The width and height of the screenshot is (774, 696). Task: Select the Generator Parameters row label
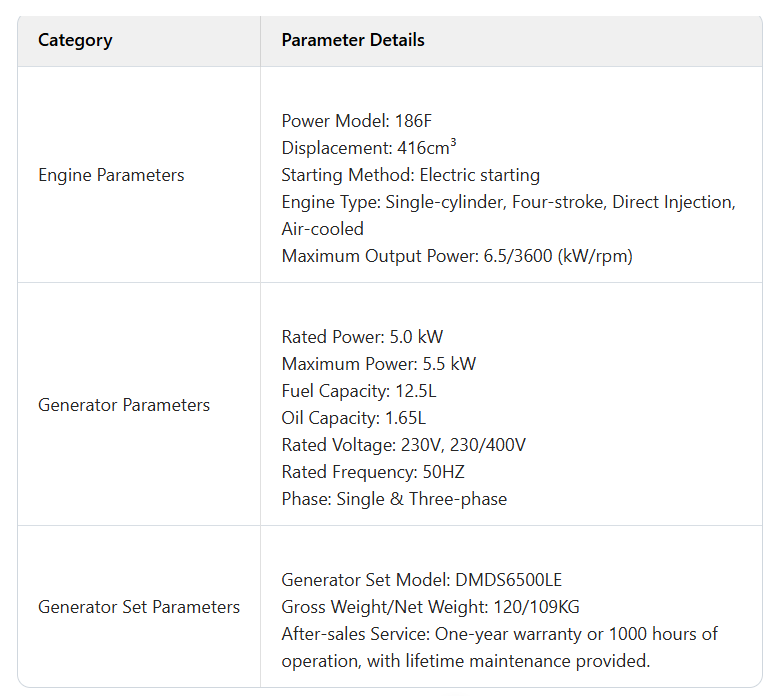(124, 405)
